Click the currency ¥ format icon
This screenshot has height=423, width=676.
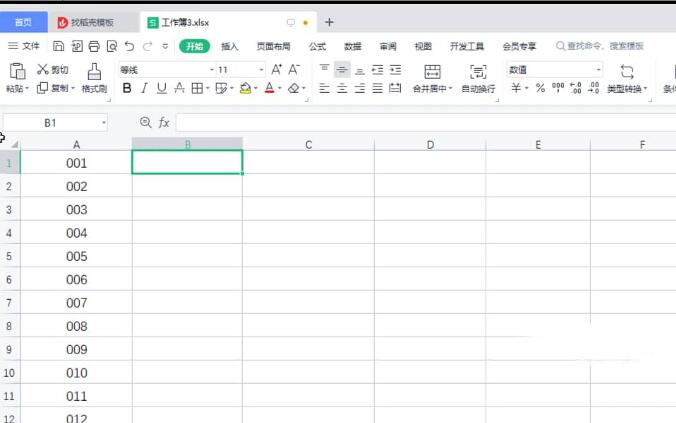[x=516, y=88]
